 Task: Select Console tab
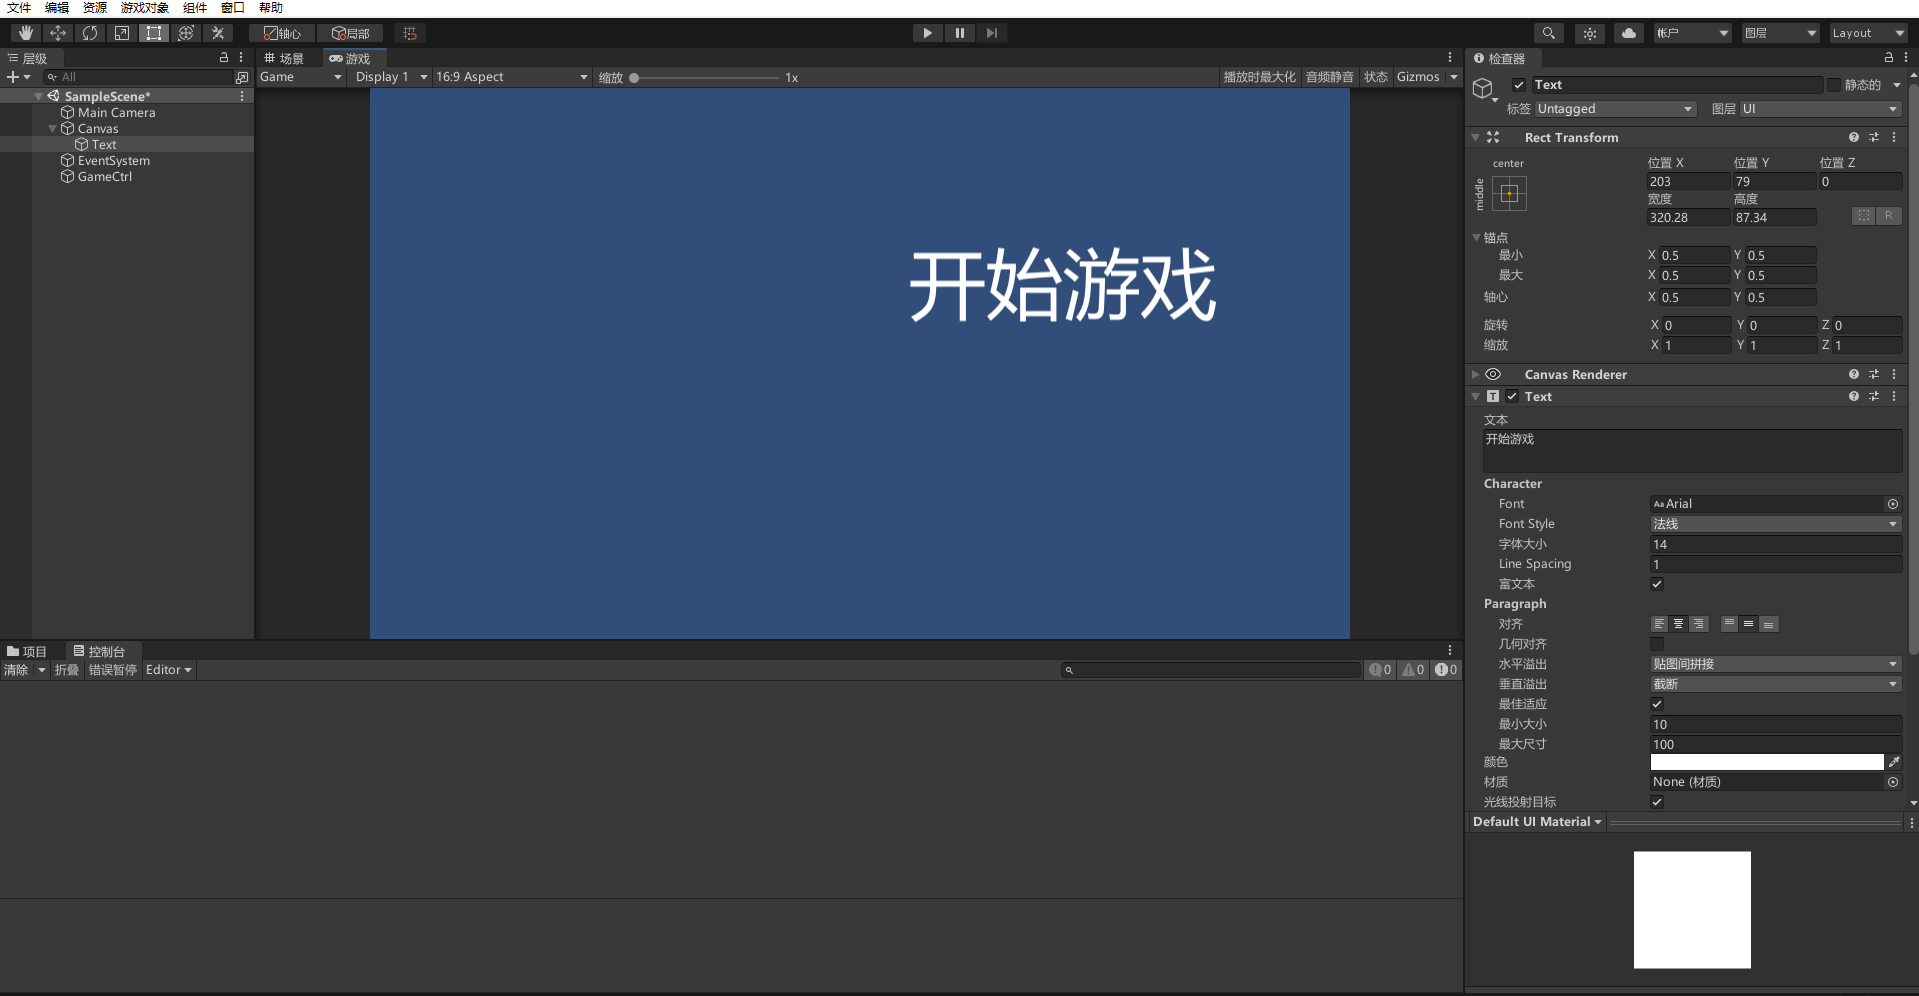pos(99,651)
